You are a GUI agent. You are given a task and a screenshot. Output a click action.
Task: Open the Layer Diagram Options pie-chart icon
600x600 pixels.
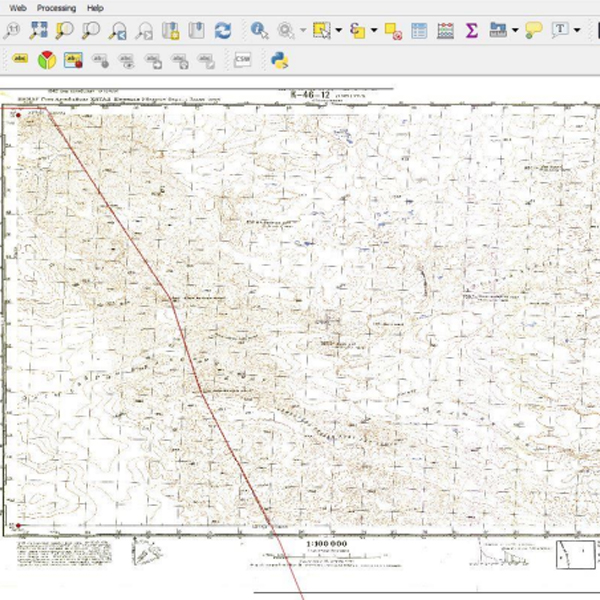click(47, 60)
